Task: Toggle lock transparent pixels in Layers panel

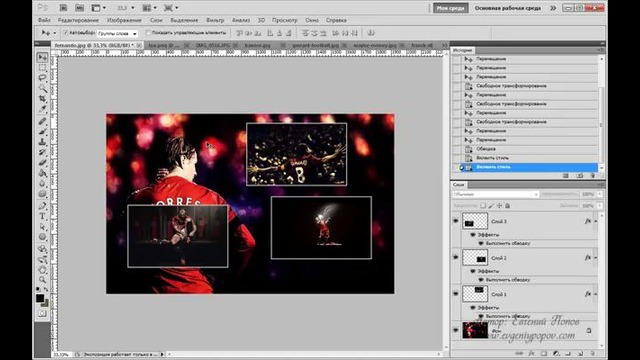Action: [x=483, y=206]
